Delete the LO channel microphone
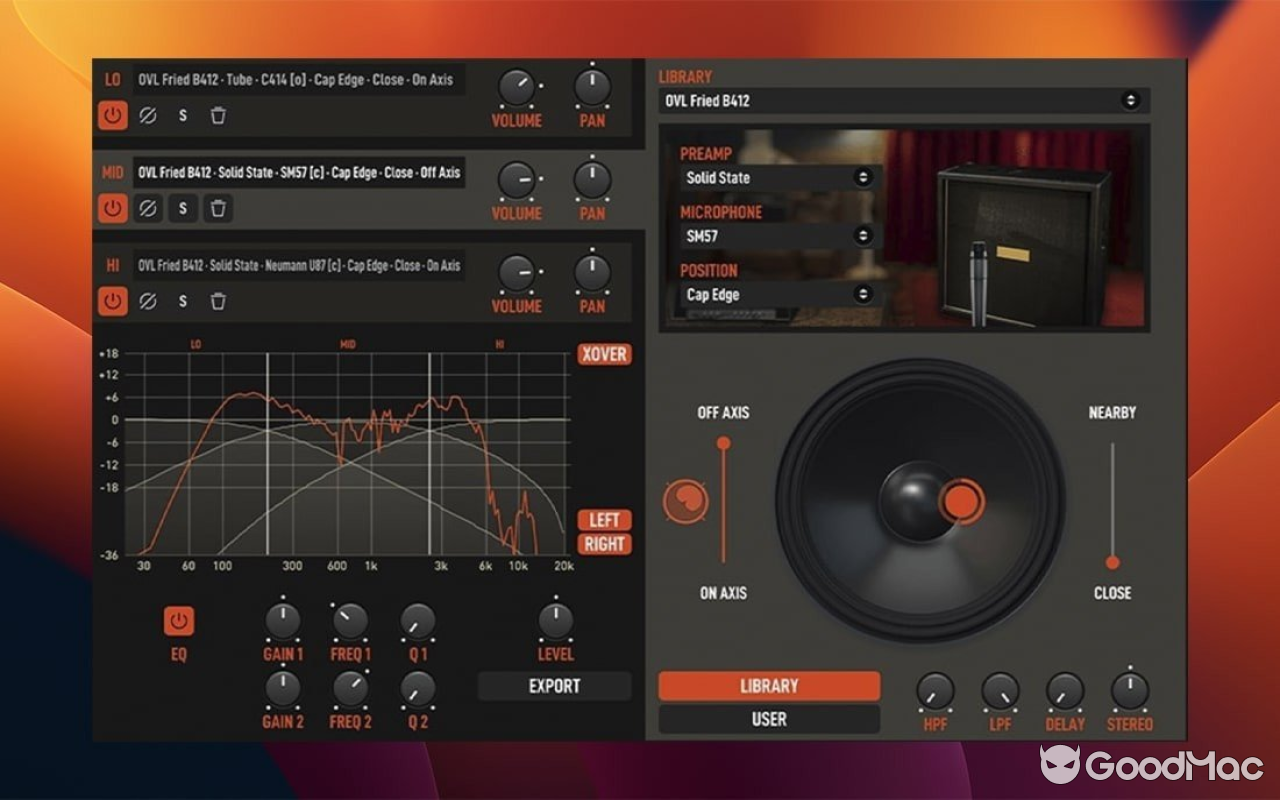 (217, 116)
